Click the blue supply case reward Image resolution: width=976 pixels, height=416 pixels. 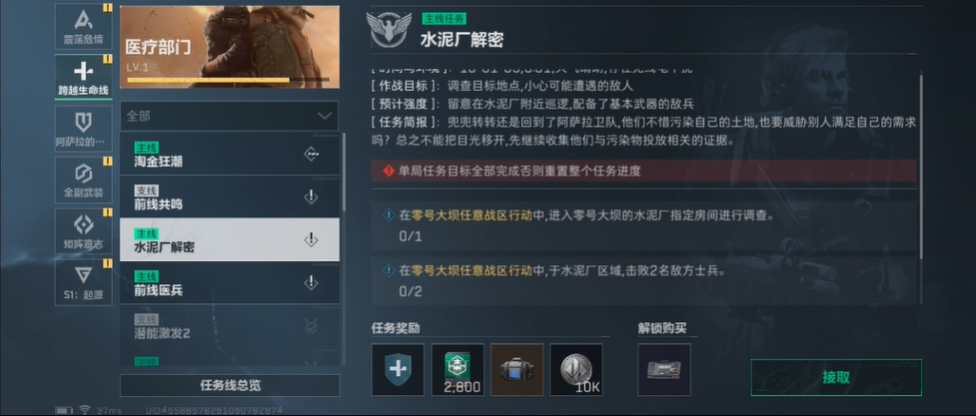517,369
